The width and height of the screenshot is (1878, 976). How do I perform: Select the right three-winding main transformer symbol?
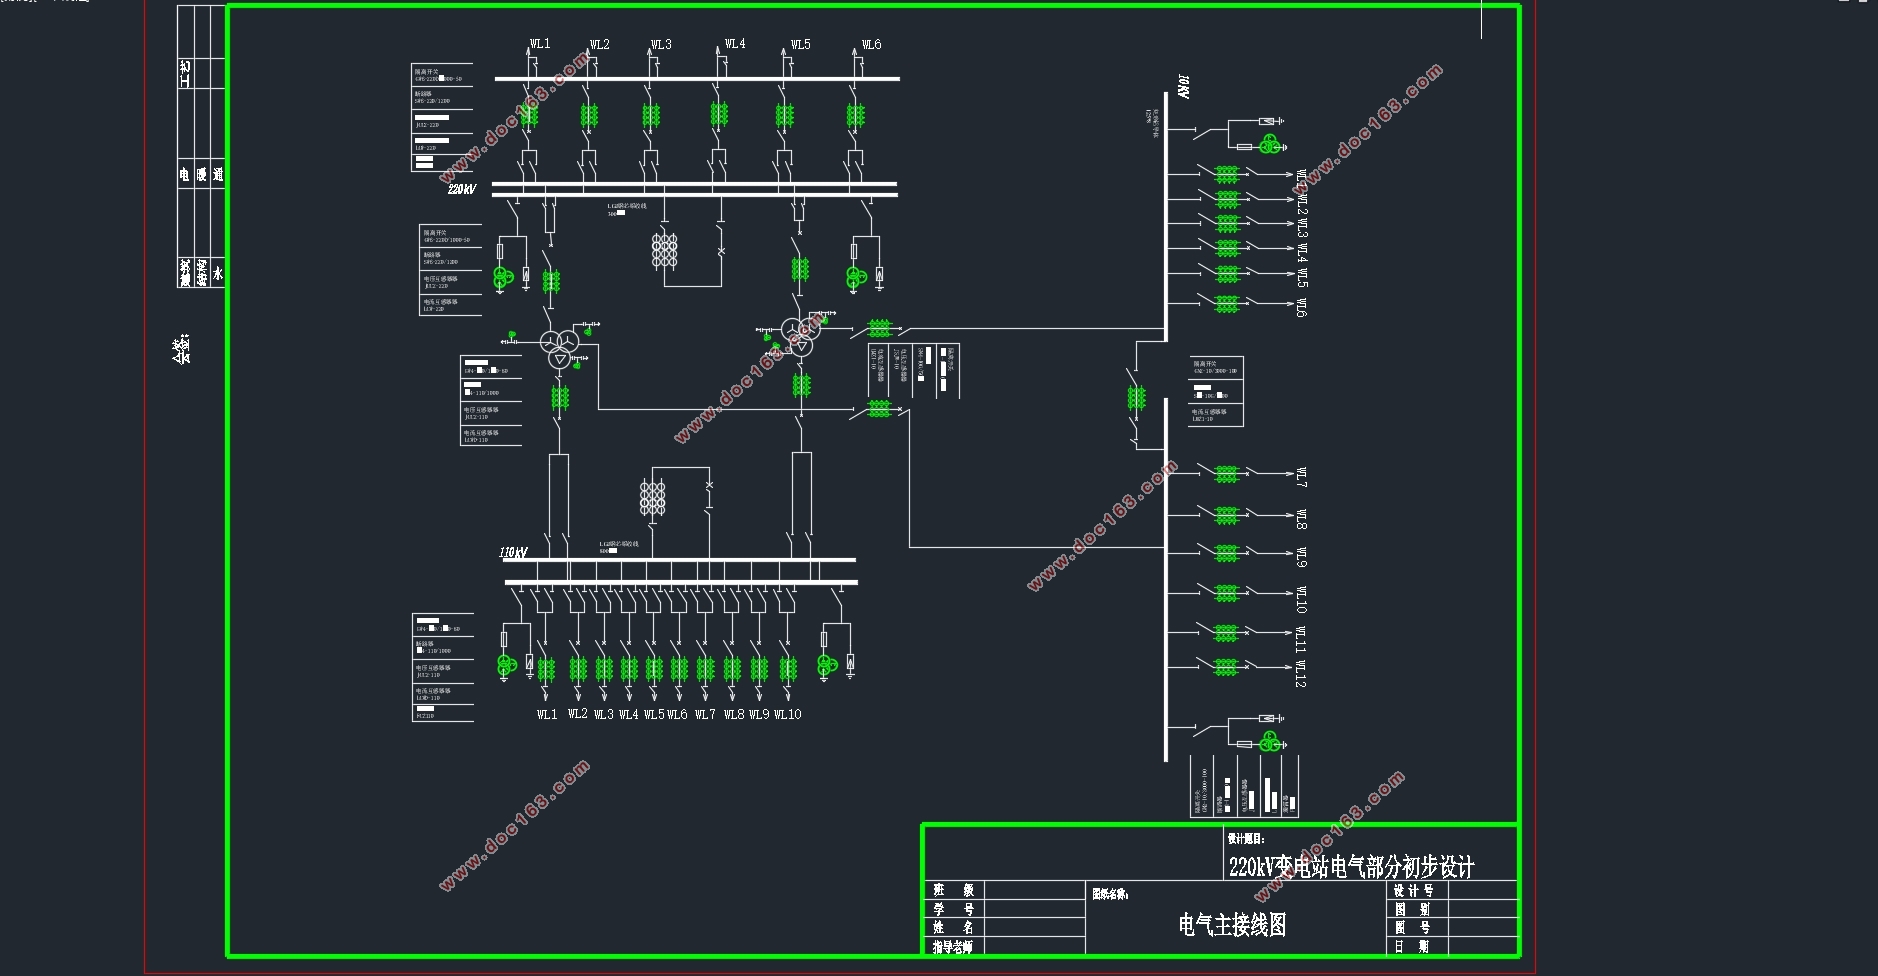pyautogui.click(x=800, y=336)
